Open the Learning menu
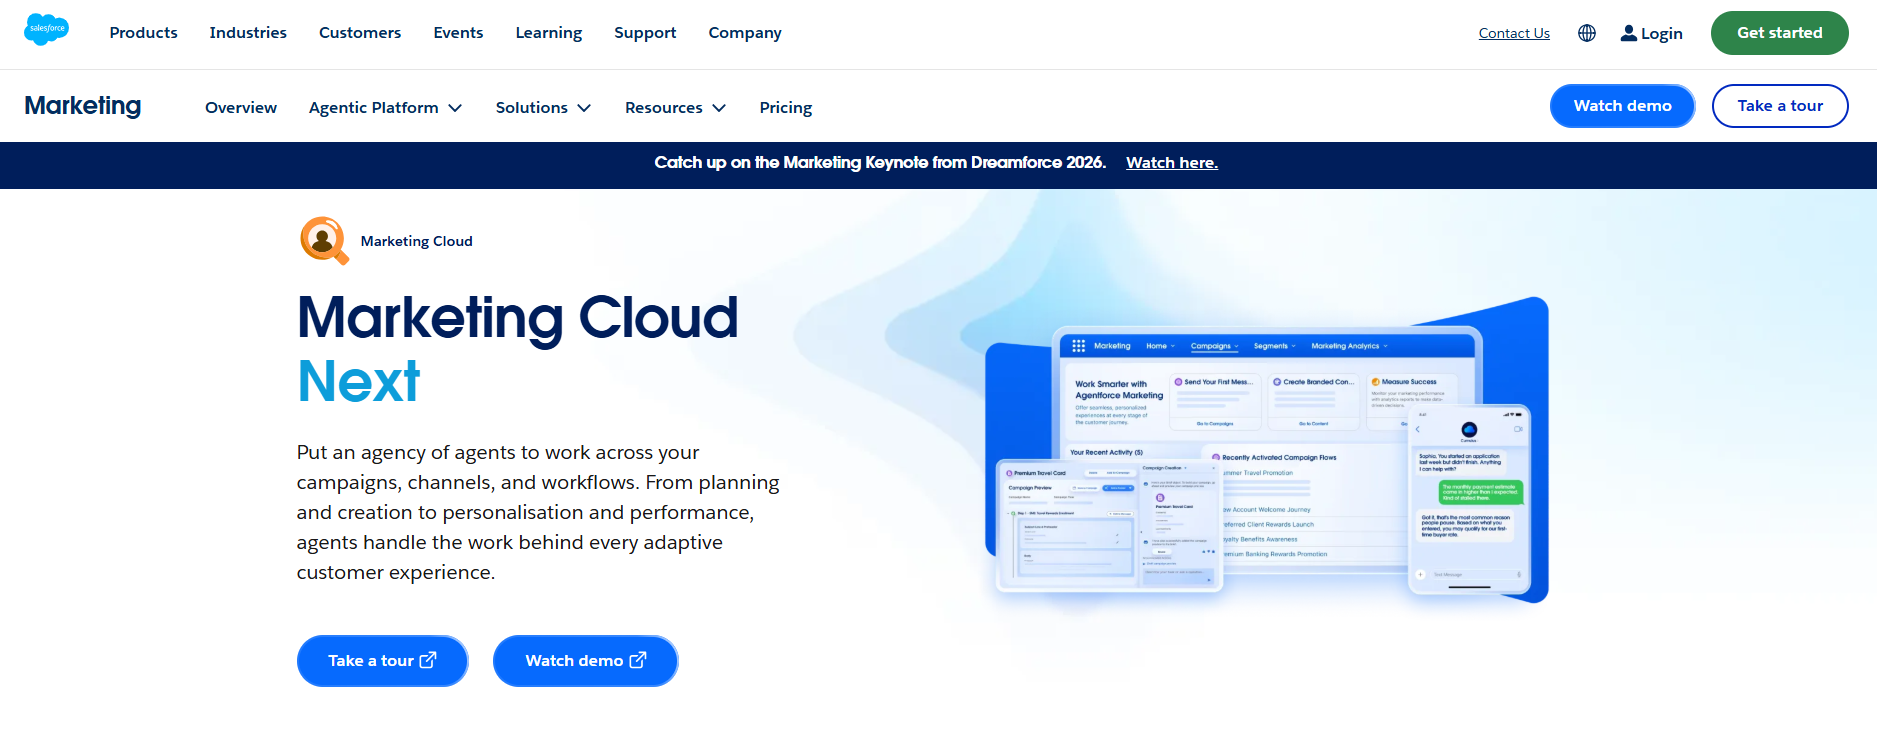The image size is (1877, 739). pos(549,33)
